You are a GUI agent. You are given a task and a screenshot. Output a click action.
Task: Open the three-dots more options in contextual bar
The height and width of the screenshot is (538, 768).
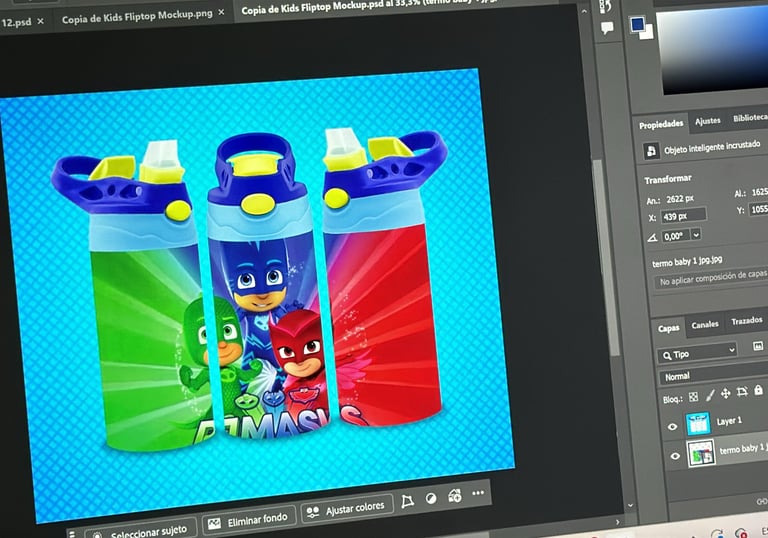[478, 493]
